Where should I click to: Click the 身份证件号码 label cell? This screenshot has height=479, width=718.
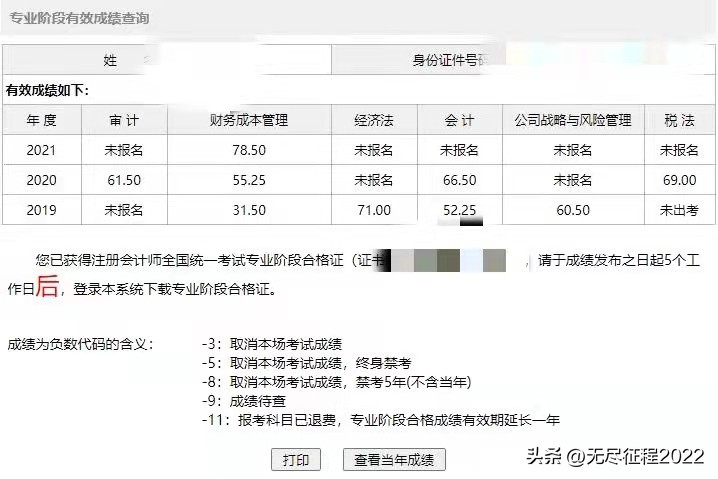pyautogui.click(x=452, y=60)
